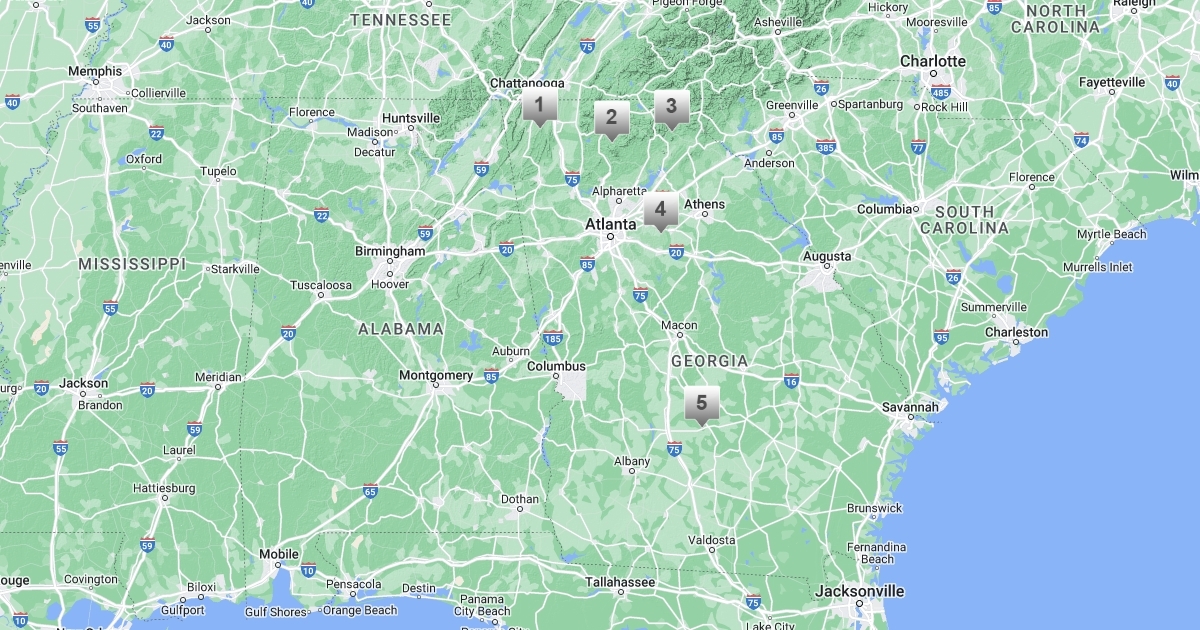Click the Charlotte city label
Viewport: 1200px width, 630px height.
tap(933, 61)
